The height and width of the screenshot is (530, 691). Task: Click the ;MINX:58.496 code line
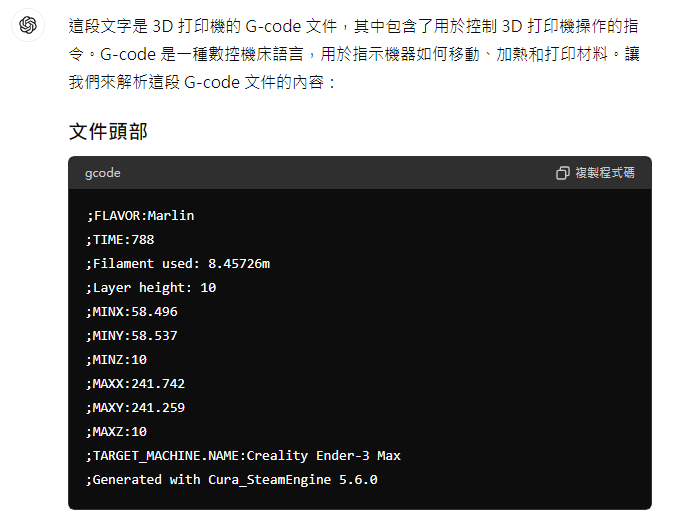coord(132,312)
